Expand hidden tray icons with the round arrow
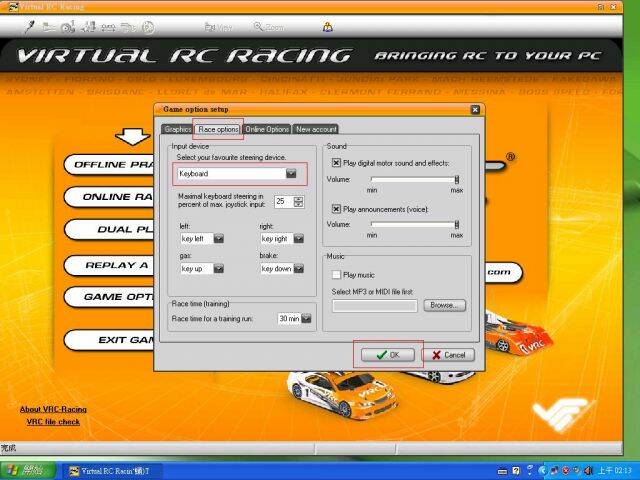640x480 pixels. 542,471
